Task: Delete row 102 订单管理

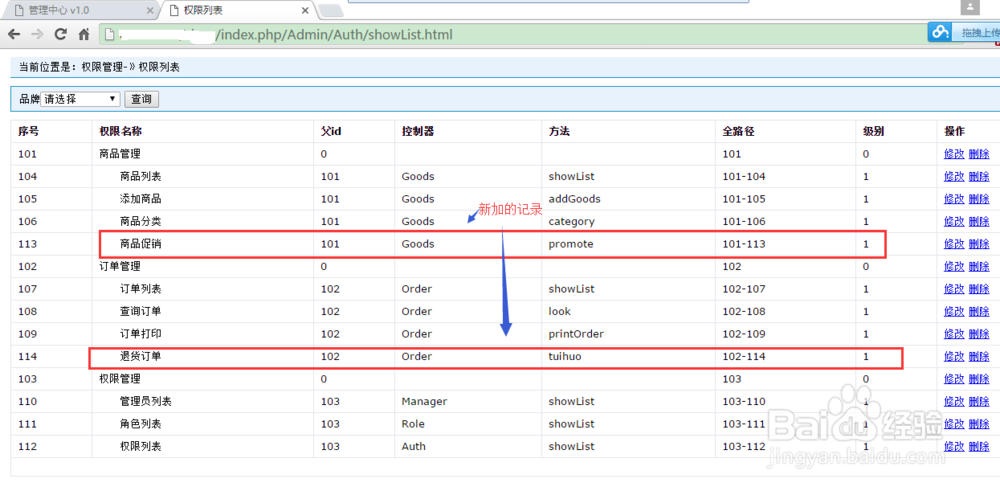Action: [x=978, y=267]
